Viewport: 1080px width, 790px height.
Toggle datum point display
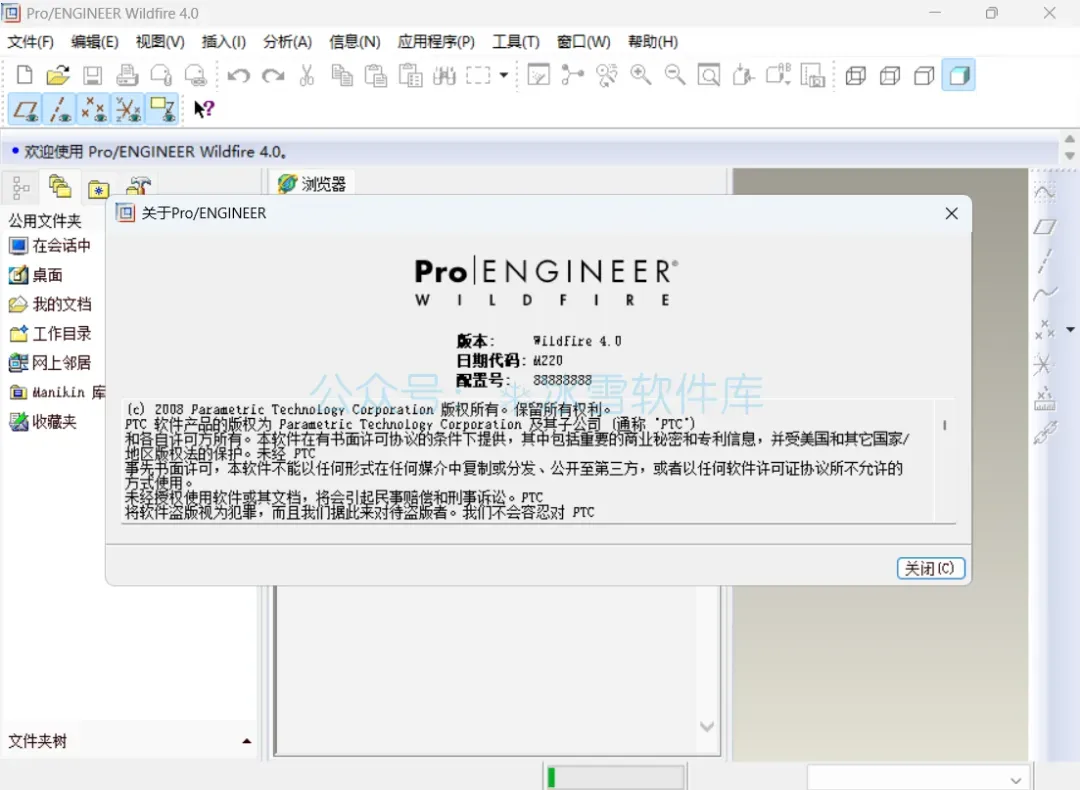(94, 110)
